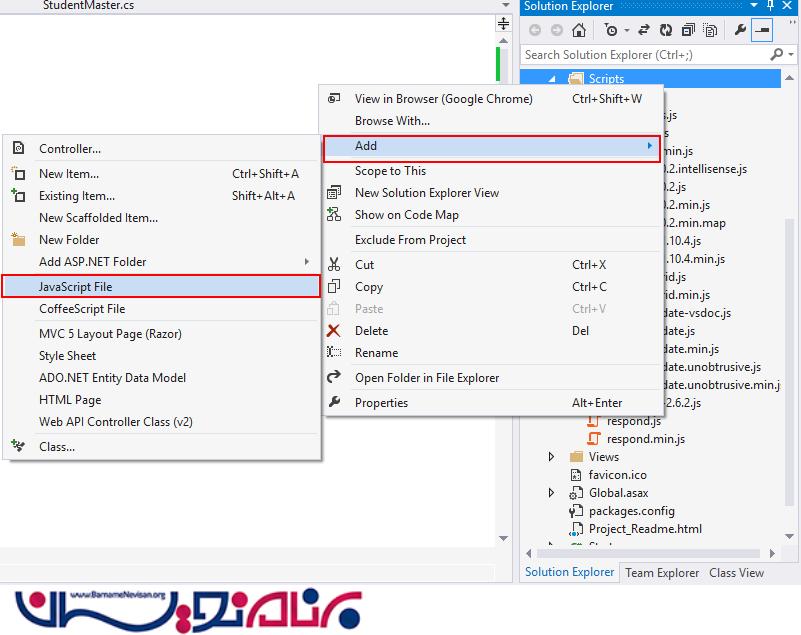Viewport: 801px width, 635px height.
Task: Collapse the Scripts folder node
Action: [551, 79]
